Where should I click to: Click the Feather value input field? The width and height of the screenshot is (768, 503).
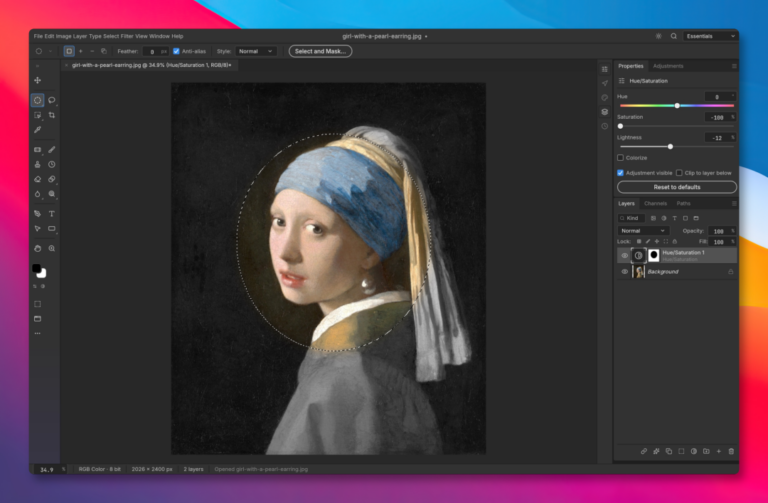point(155,51)
